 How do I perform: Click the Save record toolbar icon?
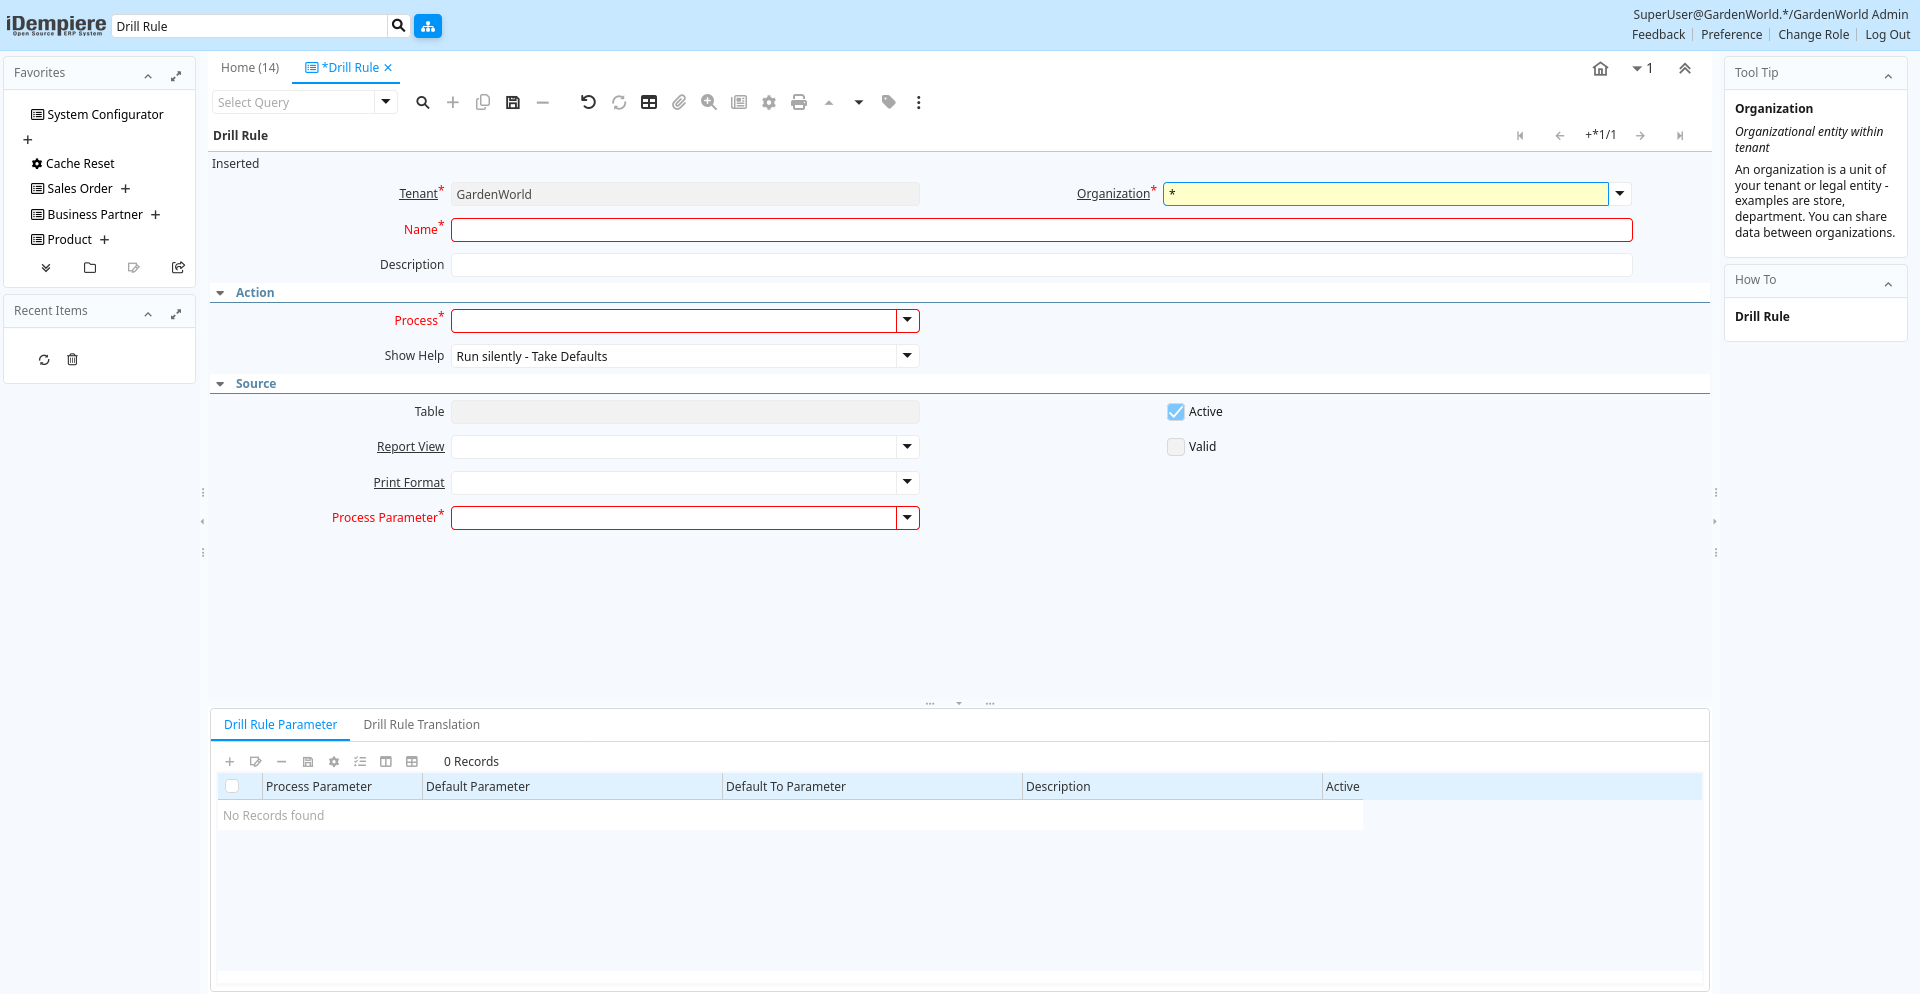point(513,102)
